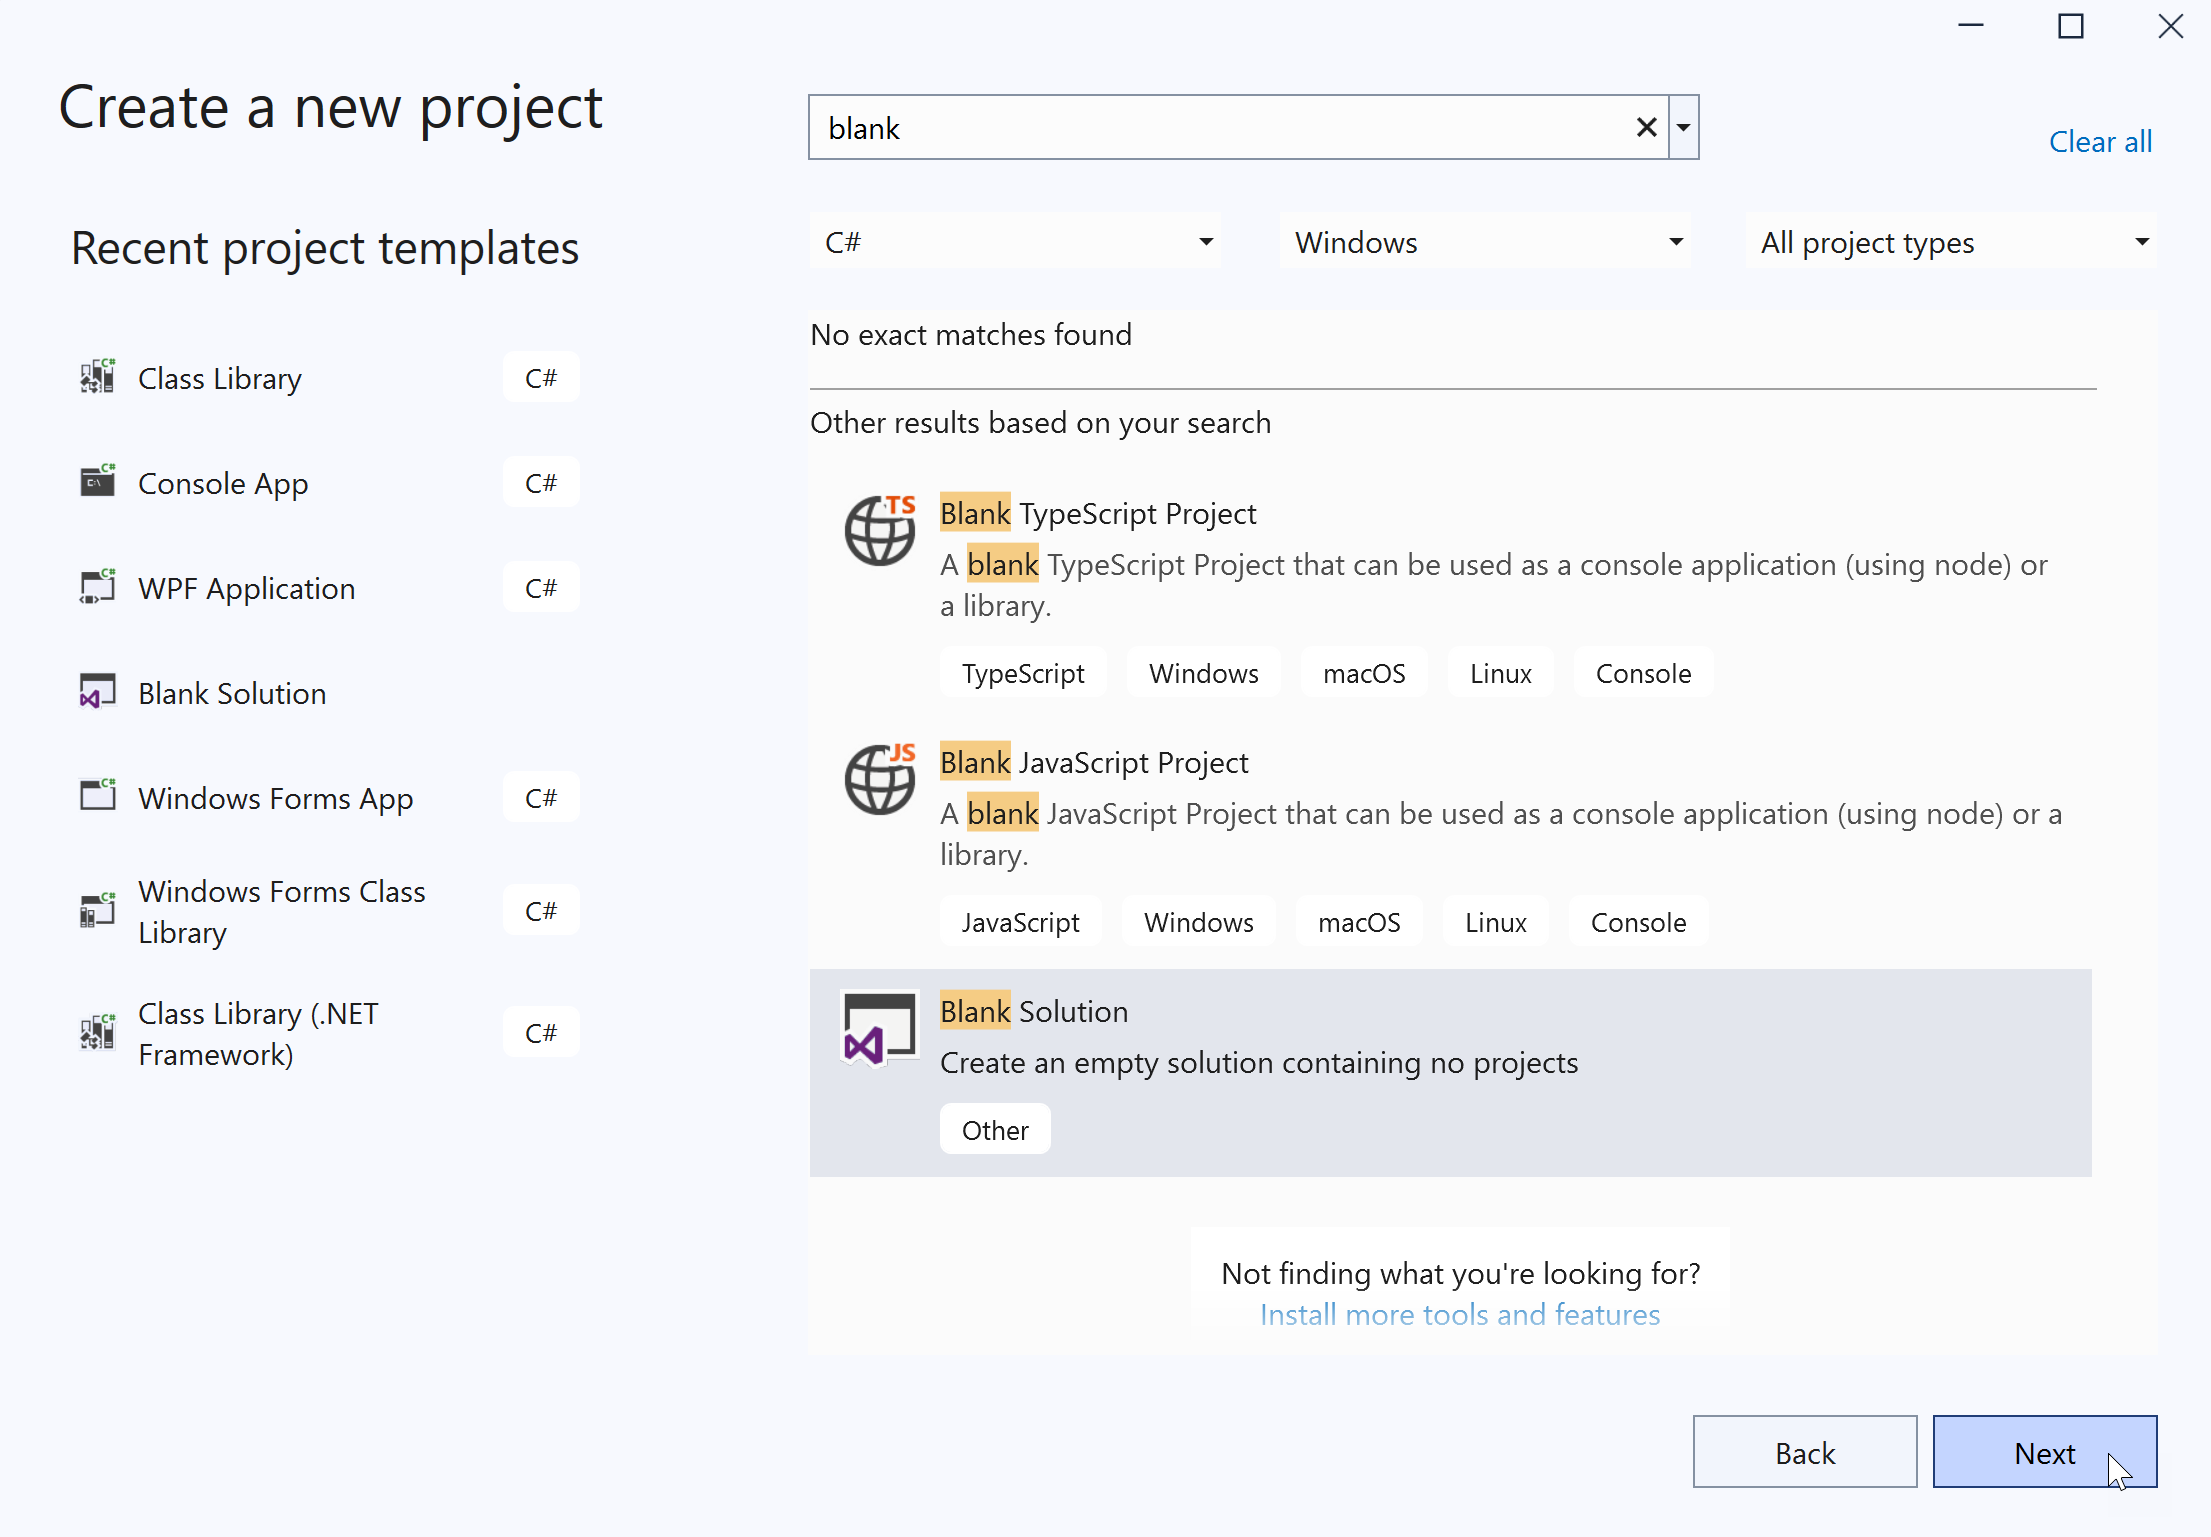The image size is (2211, 1537).
Task: Click the Class Library template icon
Action: click(97, 378)
